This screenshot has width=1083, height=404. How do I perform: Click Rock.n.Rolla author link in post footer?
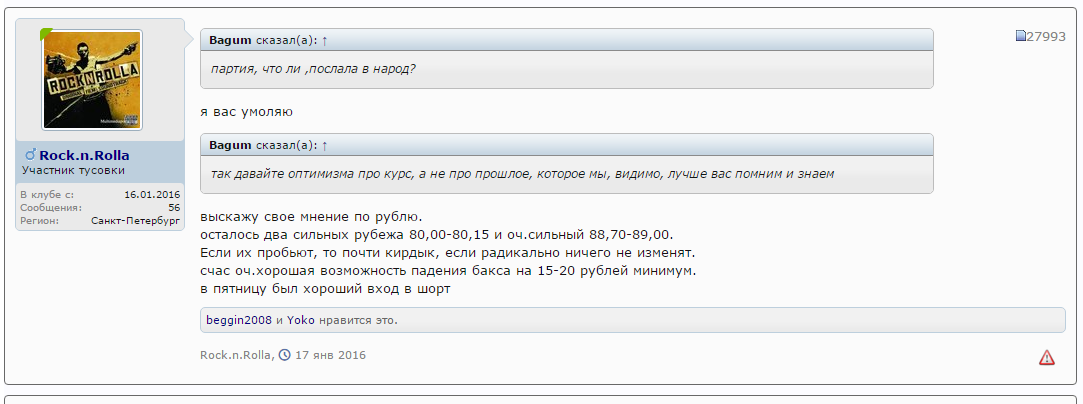point(236,355)
